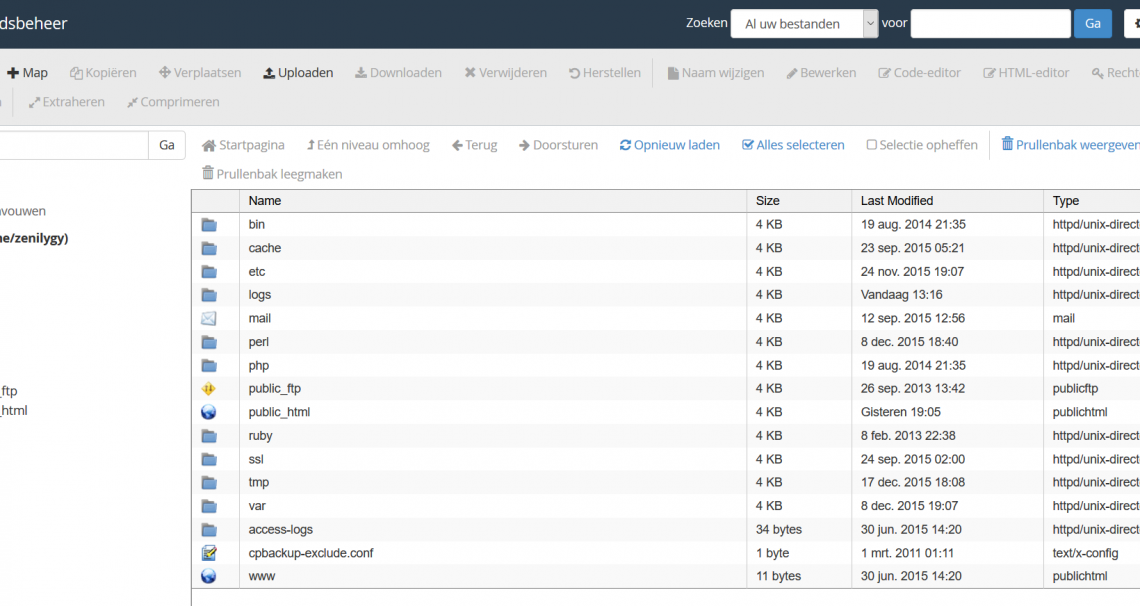Choose Naam wijzigen to rename
1140x606 pixels.
[x=715, y=73]
